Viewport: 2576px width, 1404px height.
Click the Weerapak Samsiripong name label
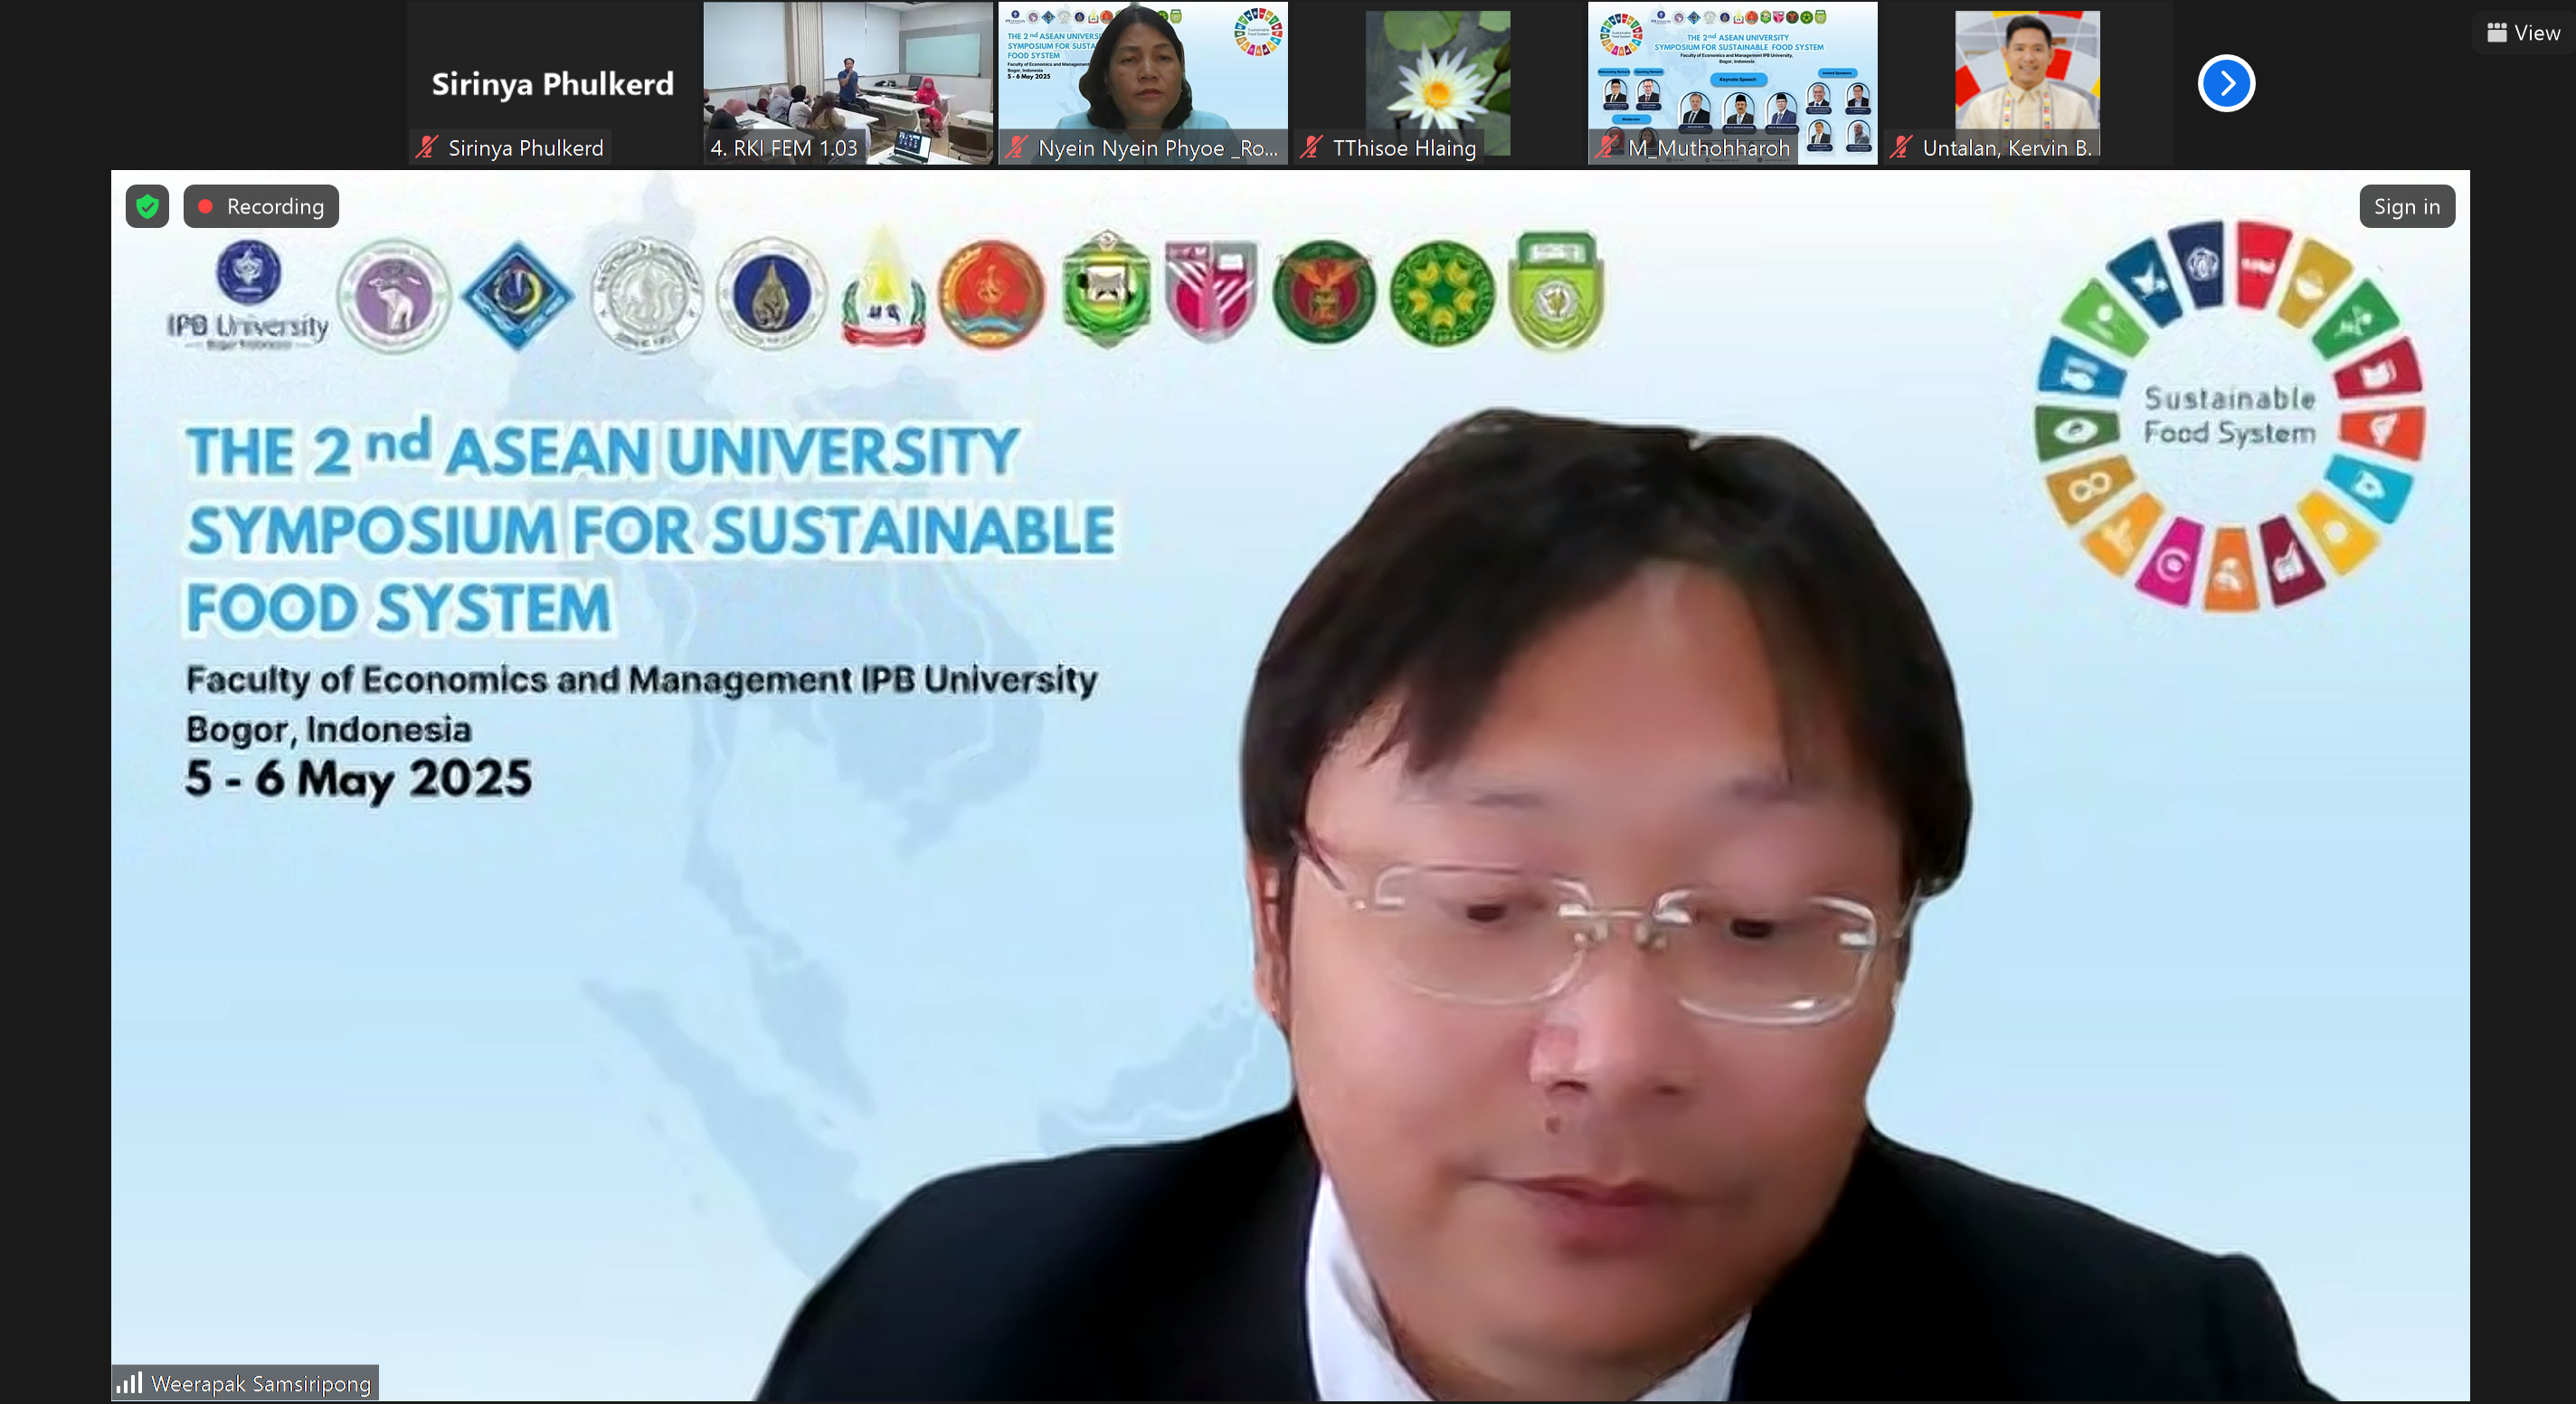(x=261, y=1383)
